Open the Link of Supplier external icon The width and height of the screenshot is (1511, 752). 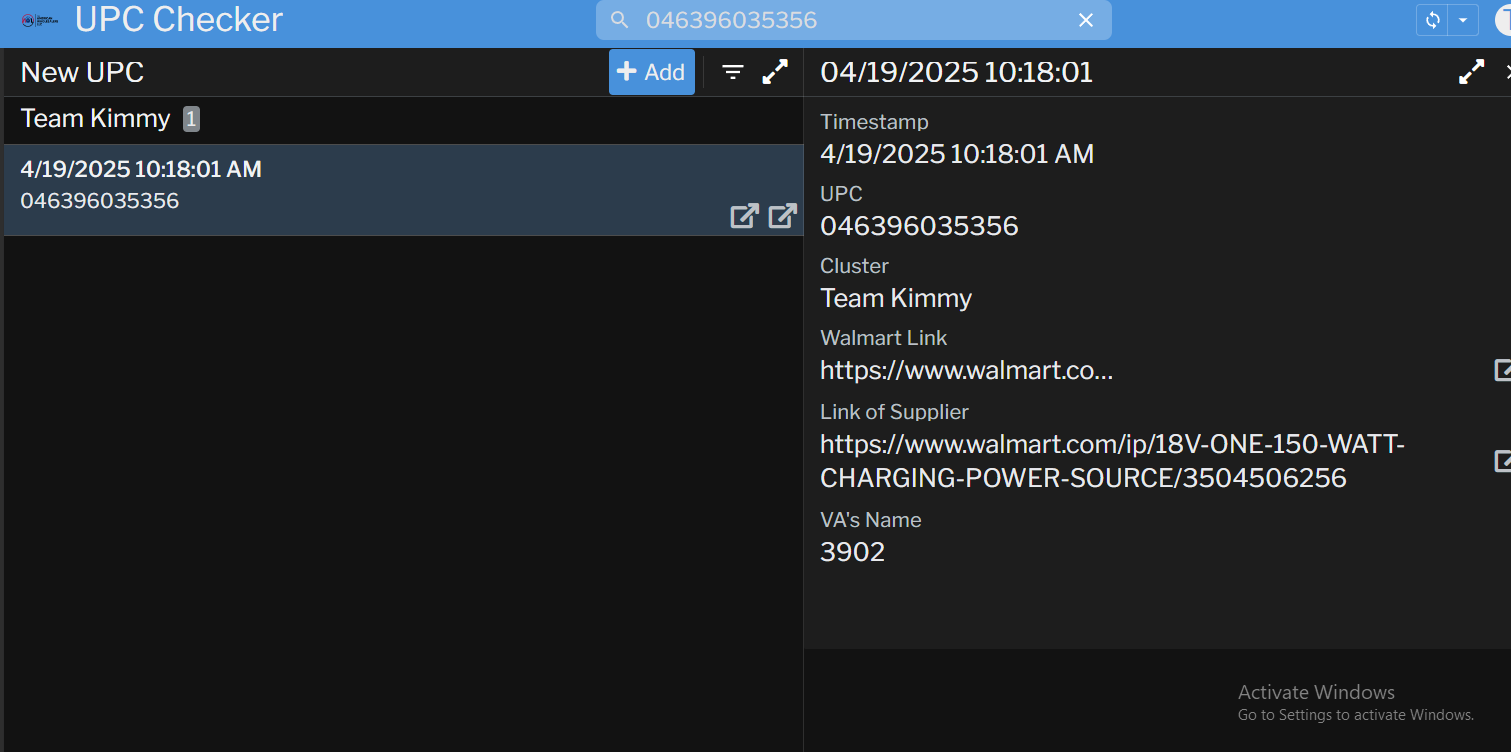[x=1502, y=461]
